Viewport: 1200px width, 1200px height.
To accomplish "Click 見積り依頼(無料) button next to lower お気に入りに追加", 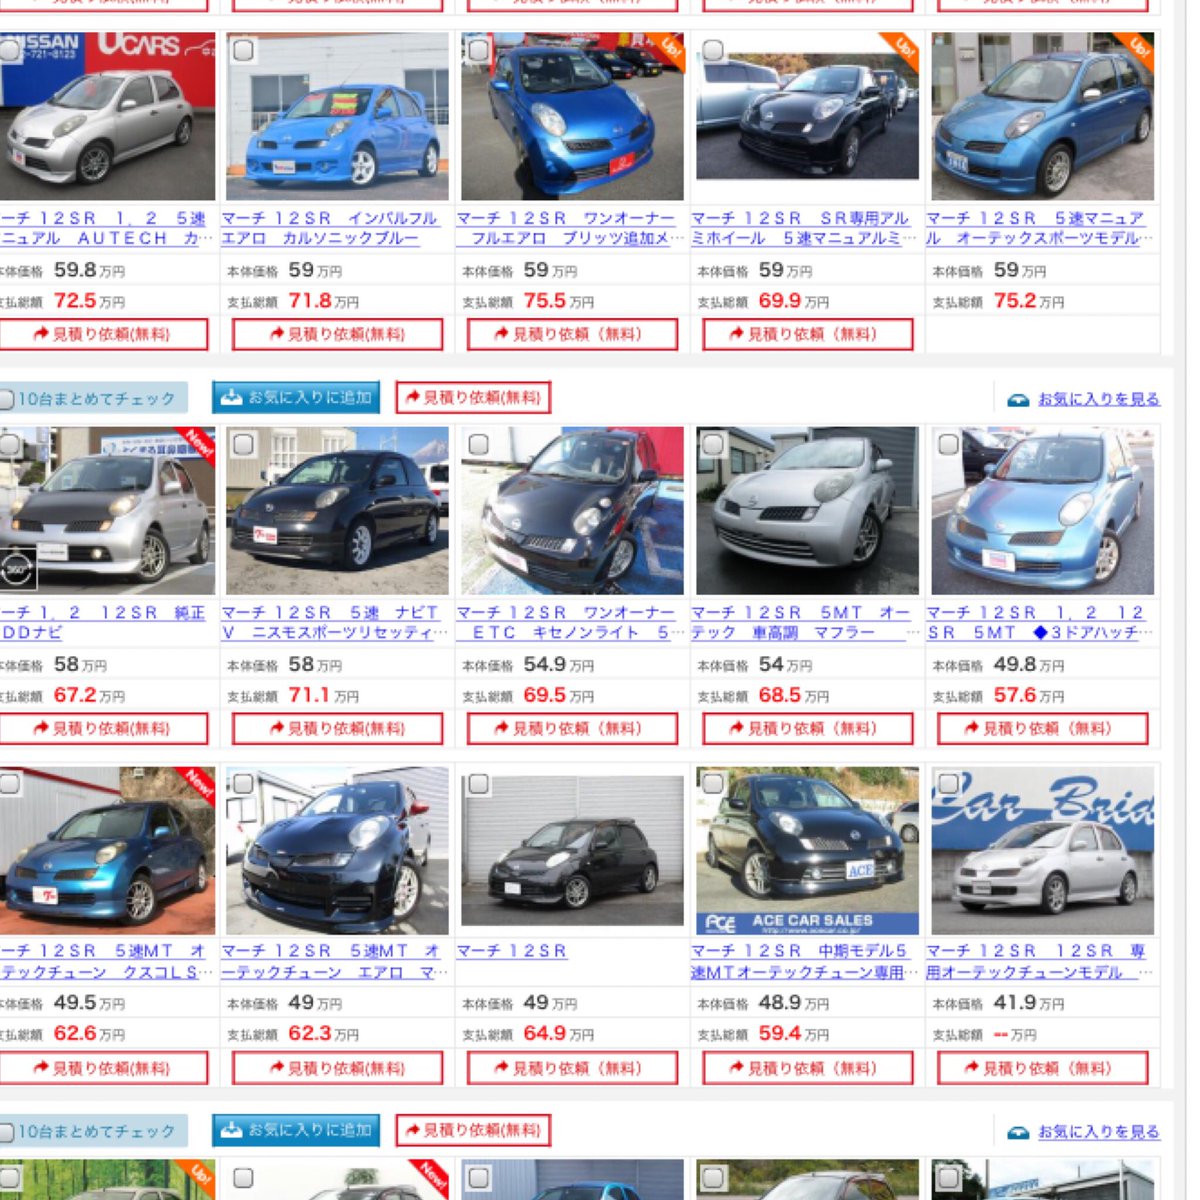I will (x=473, y=1130).
